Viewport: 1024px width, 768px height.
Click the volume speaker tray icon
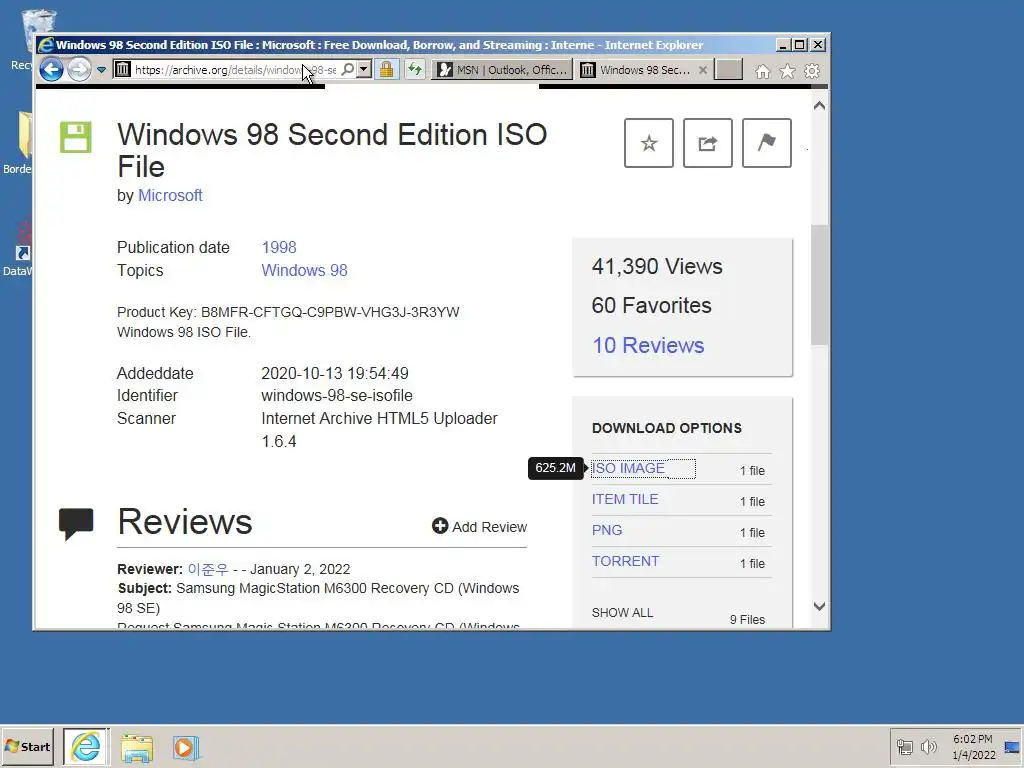[928, 747]
